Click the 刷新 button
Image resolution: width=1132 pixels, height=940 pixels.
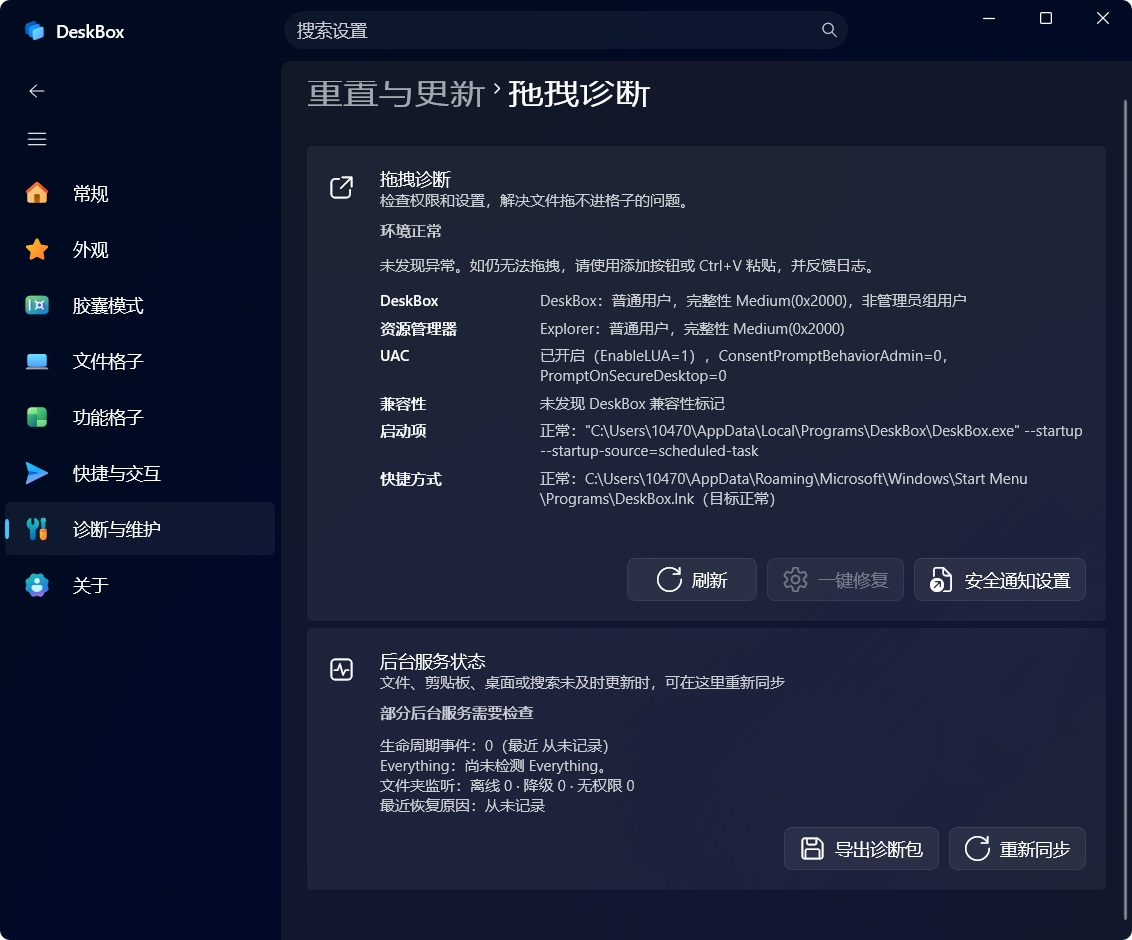[692, 580]
